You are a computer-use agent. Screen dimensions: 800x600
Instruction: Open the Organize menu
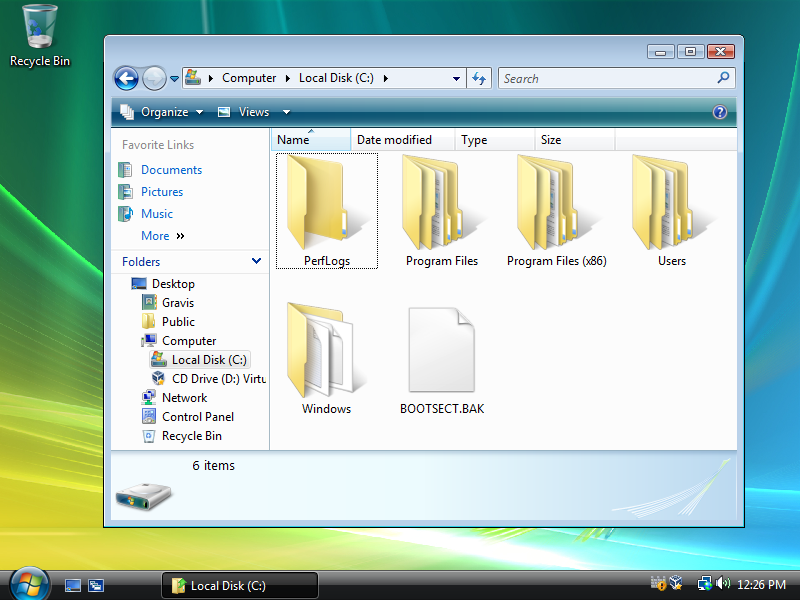point(162,112)
